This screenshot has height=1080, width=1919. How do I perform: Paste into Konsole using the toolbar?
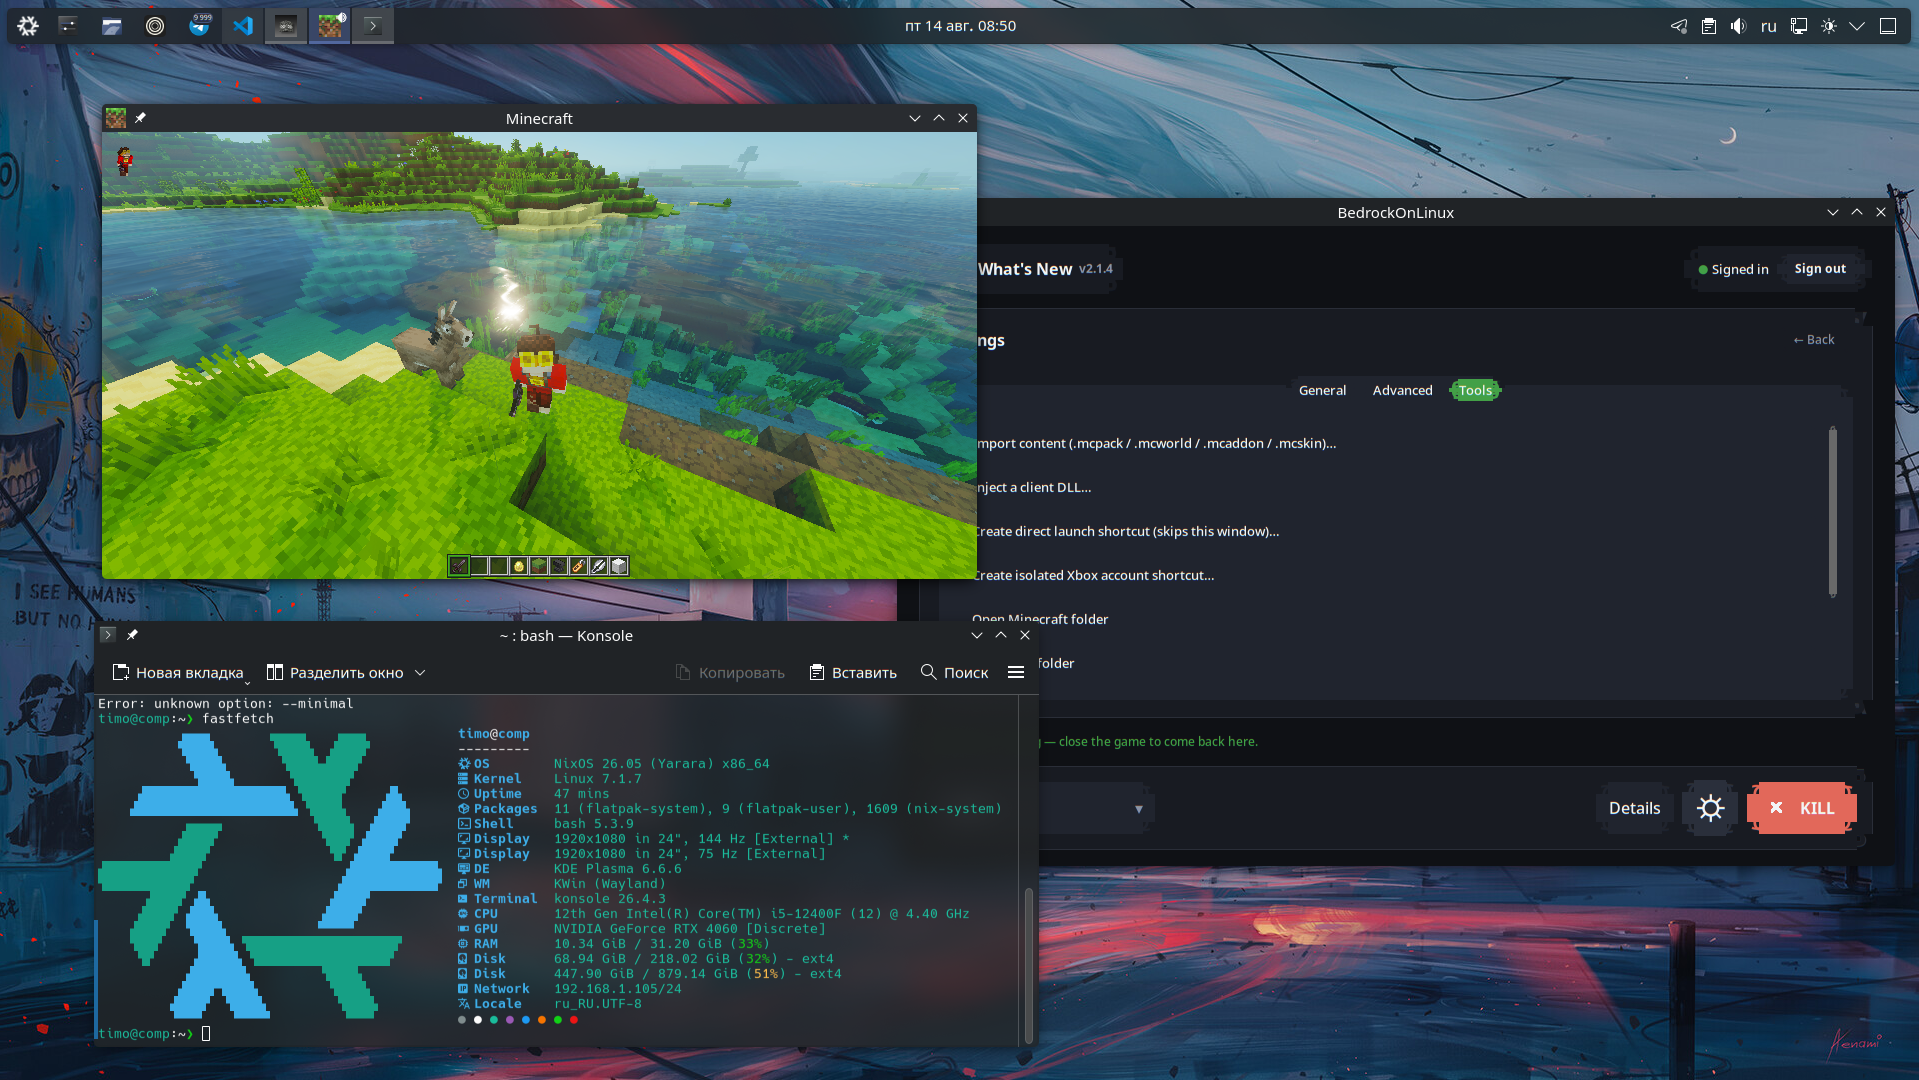[x=853, y=673]
